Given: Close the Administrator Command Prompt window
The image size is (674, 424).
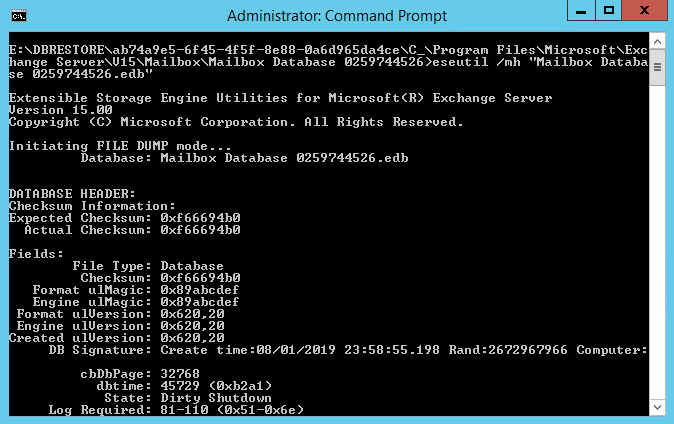Looking at the screenshot, I should (x=644, y=10).
